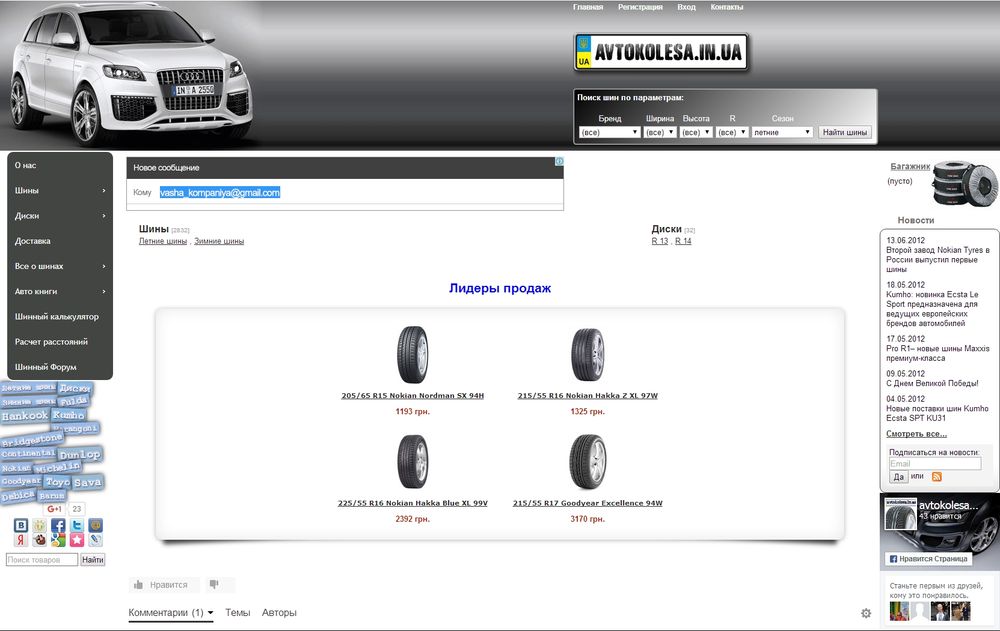Image resolution: width=1000 pixels, height=631 pixels.
Task: Open the Комментарии (1) dropdown
Action: coord(171,612)
